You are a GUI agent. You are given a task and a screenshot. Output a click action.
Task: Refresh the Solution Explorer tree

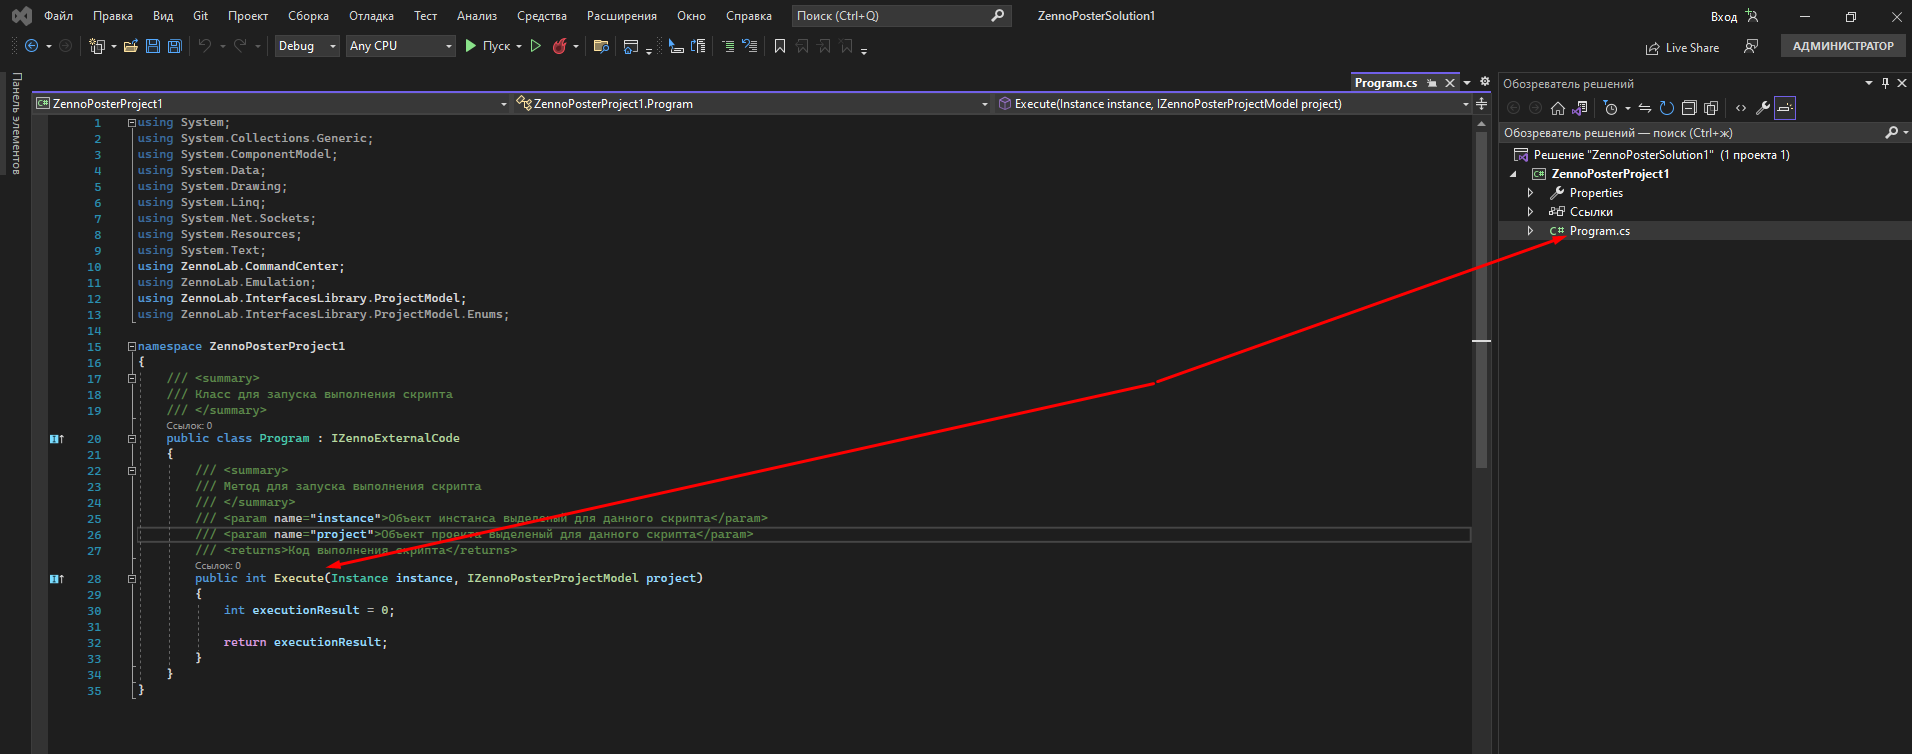coord(1667,108)
